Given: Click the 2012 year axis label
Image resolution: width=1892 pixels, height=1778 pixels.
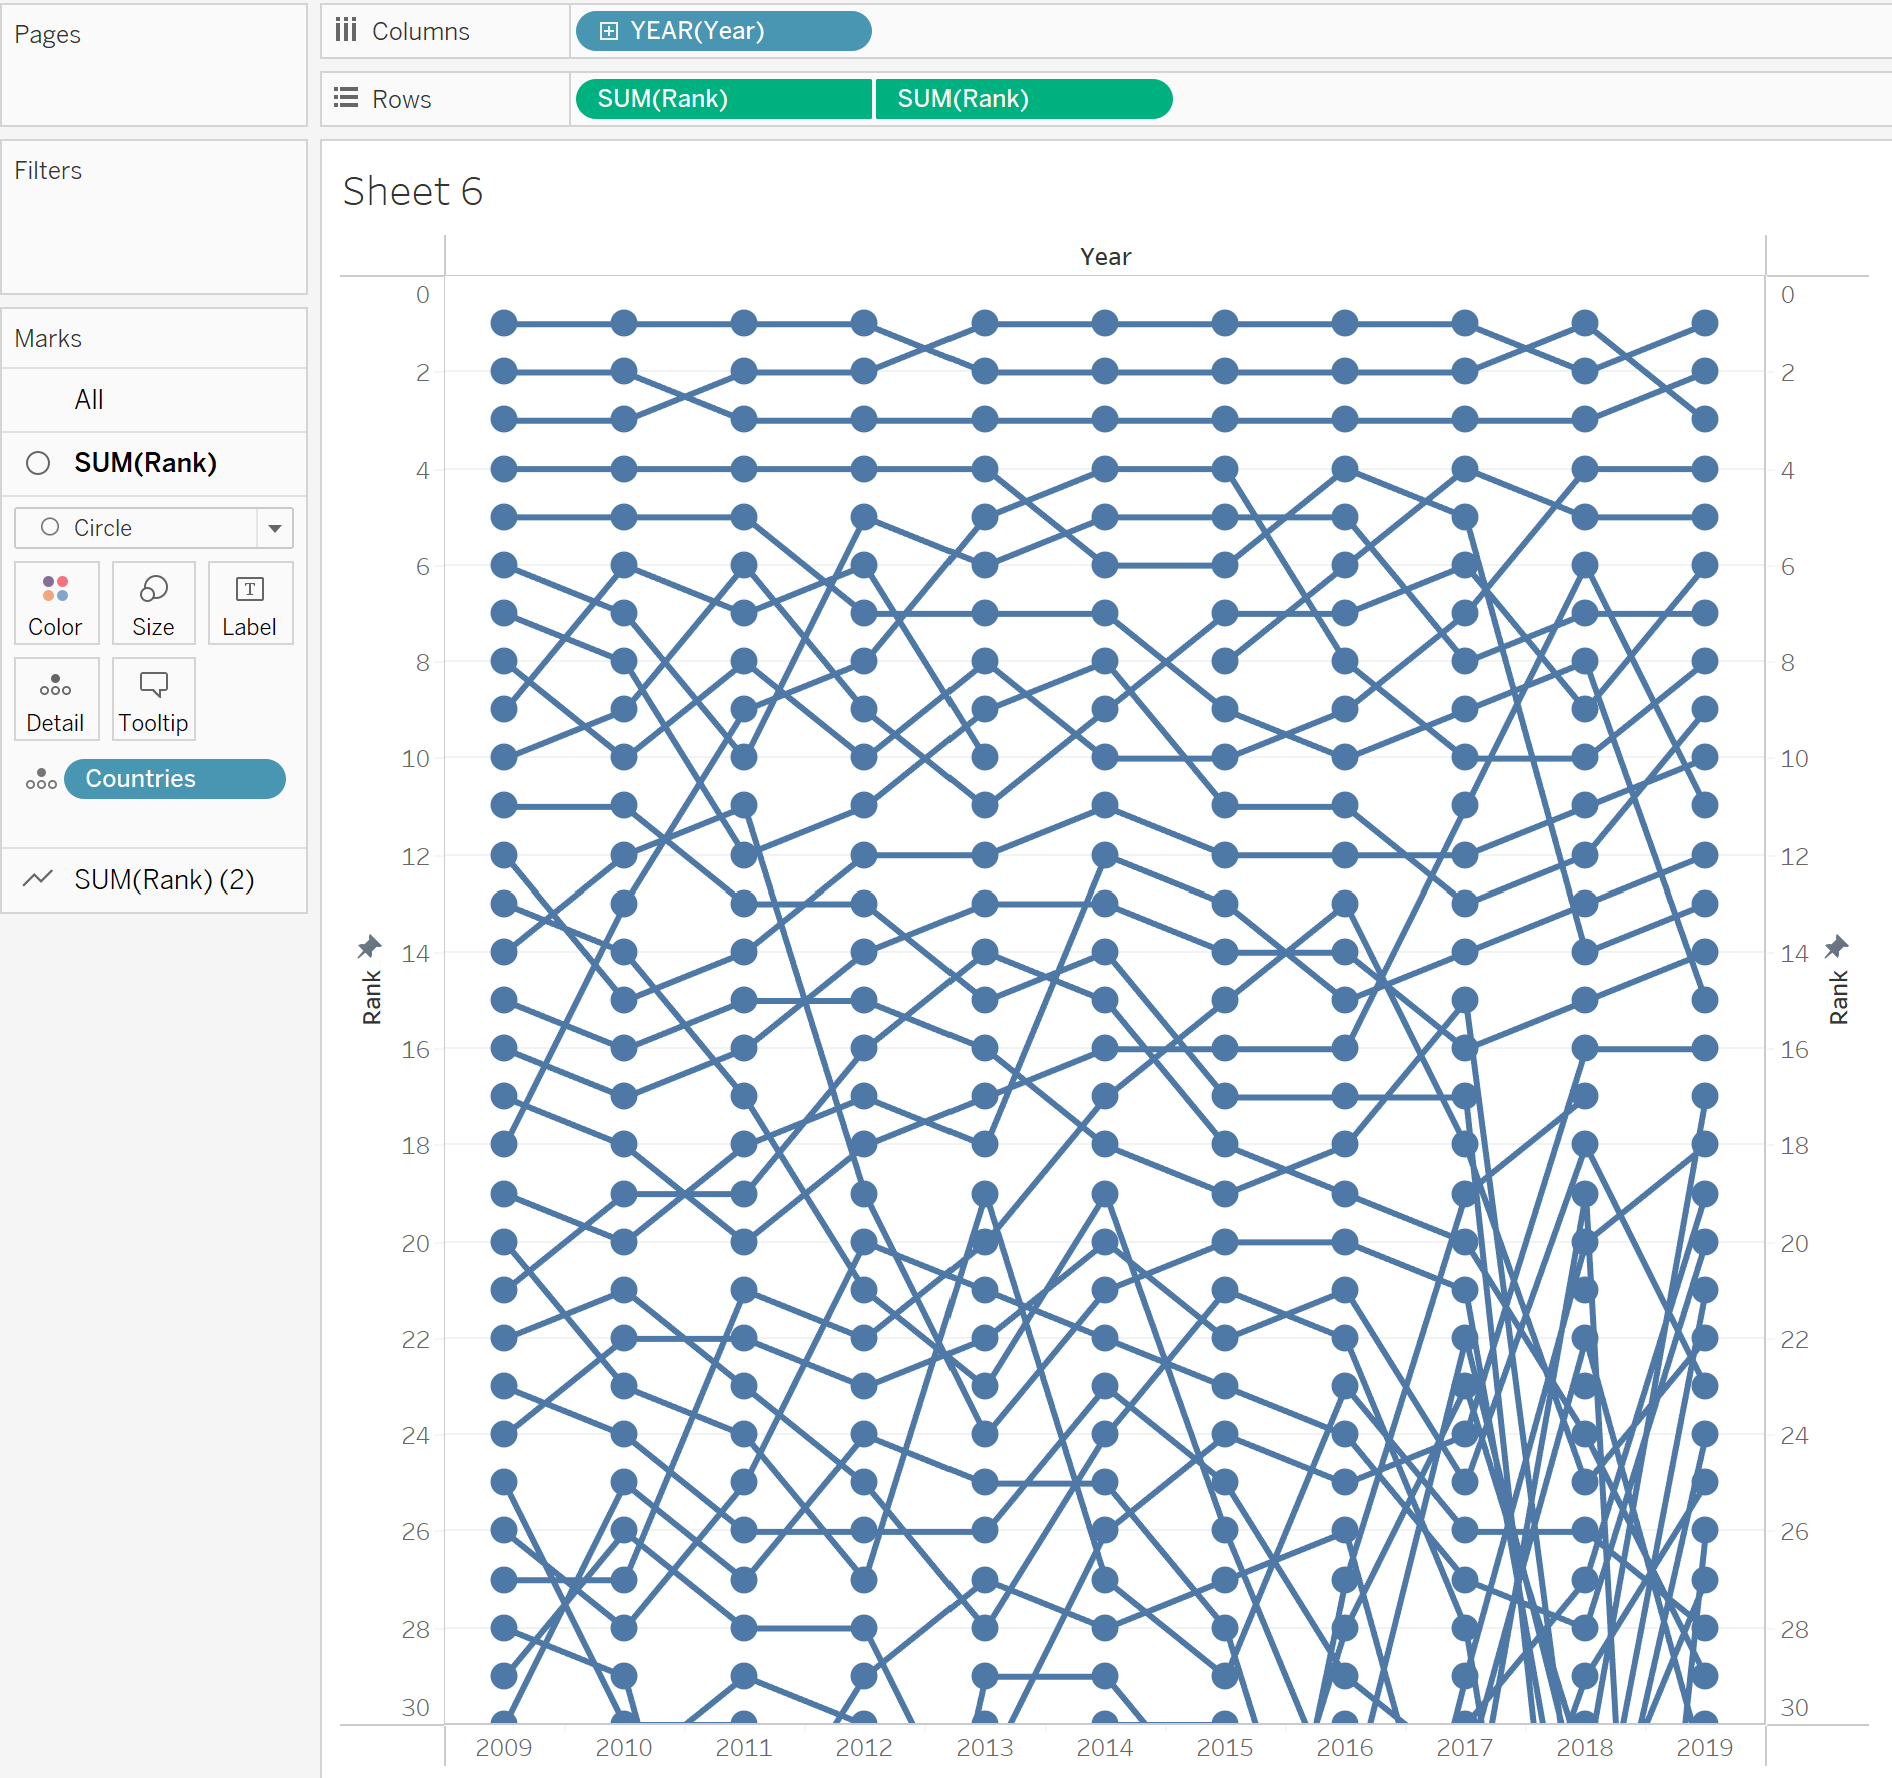Looking at the screenshot, I should coord(864,1747).
